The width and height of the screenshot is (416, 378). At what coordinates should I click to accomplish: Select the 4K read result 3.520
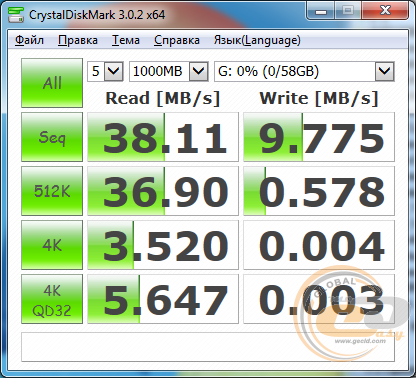(x=163, y=245)
